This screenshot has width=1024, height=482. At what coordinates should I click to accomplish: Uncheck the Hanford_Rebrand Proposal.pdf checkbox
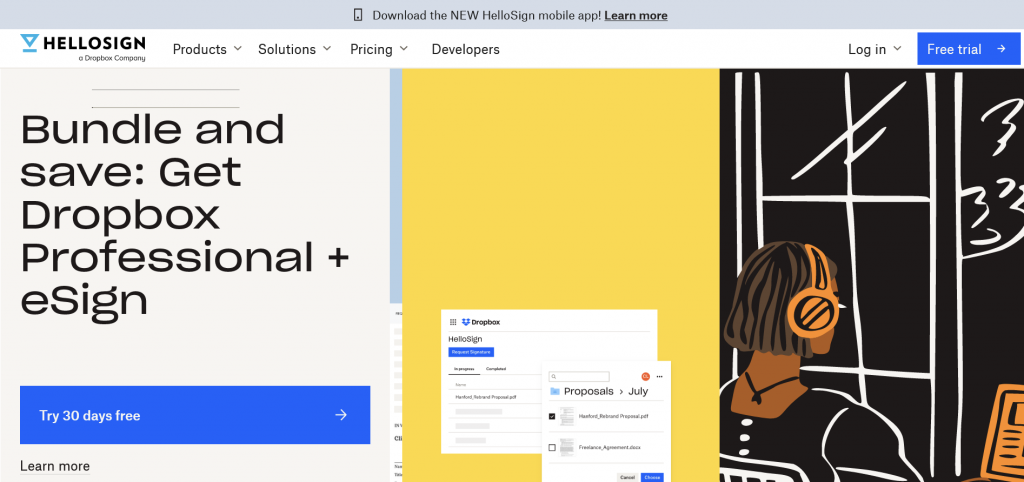click(552, 416)
